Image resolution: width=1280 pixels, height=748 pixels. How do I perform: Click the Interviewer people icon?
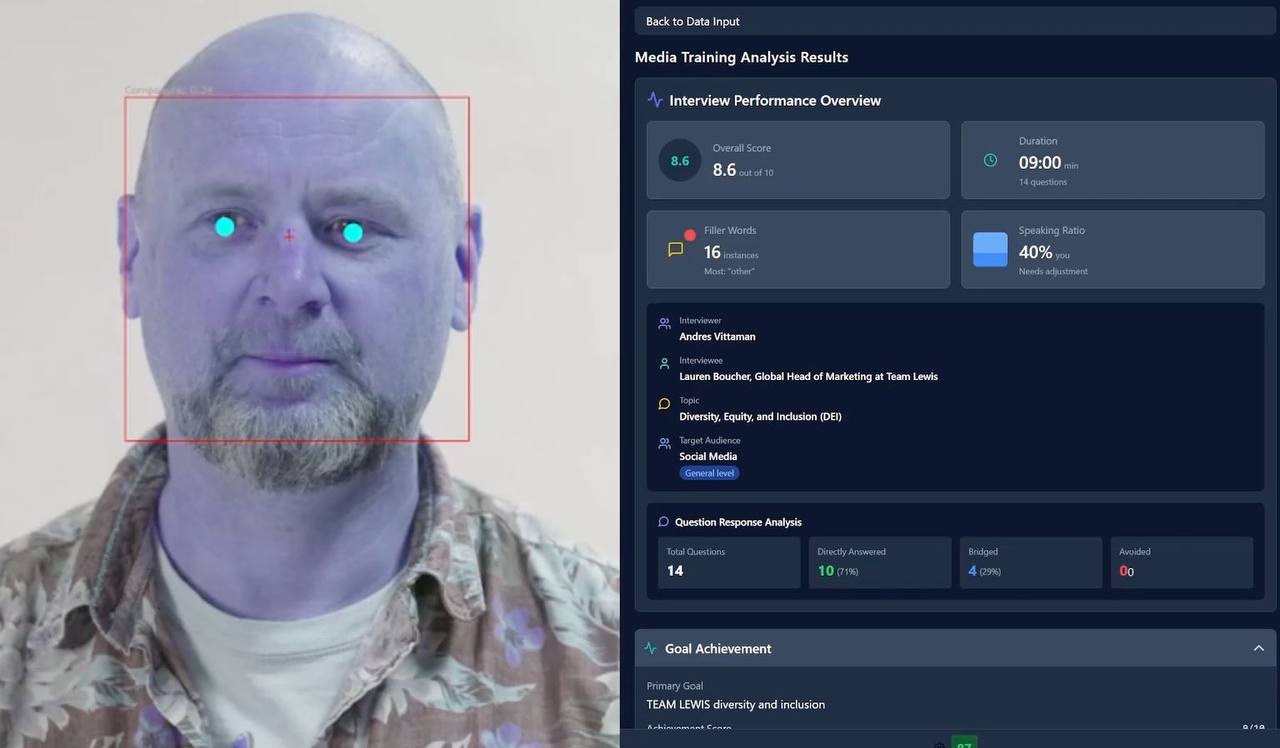coord(664,324)
